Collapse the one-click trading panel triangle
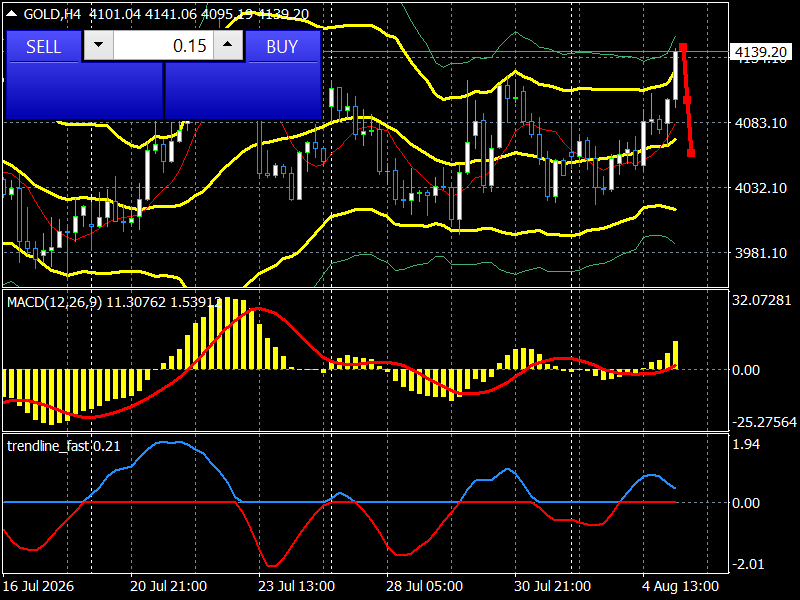 point(12,14)
